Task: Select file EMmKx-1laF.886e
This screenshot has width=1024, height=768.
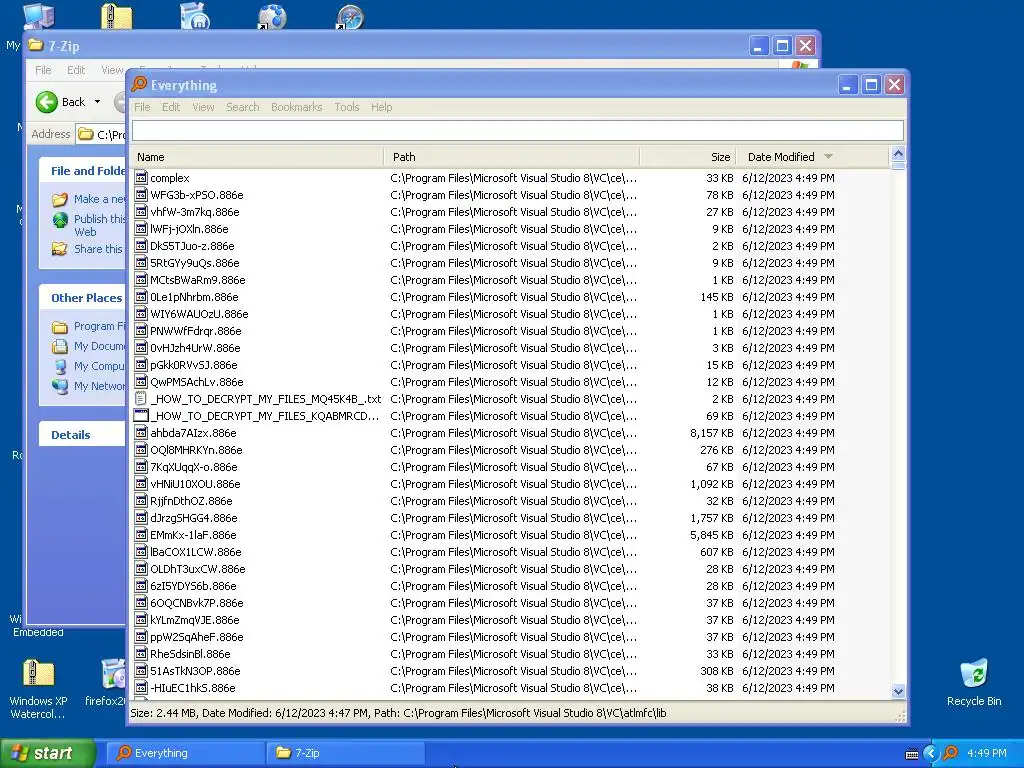Action: tap(193, 535)
